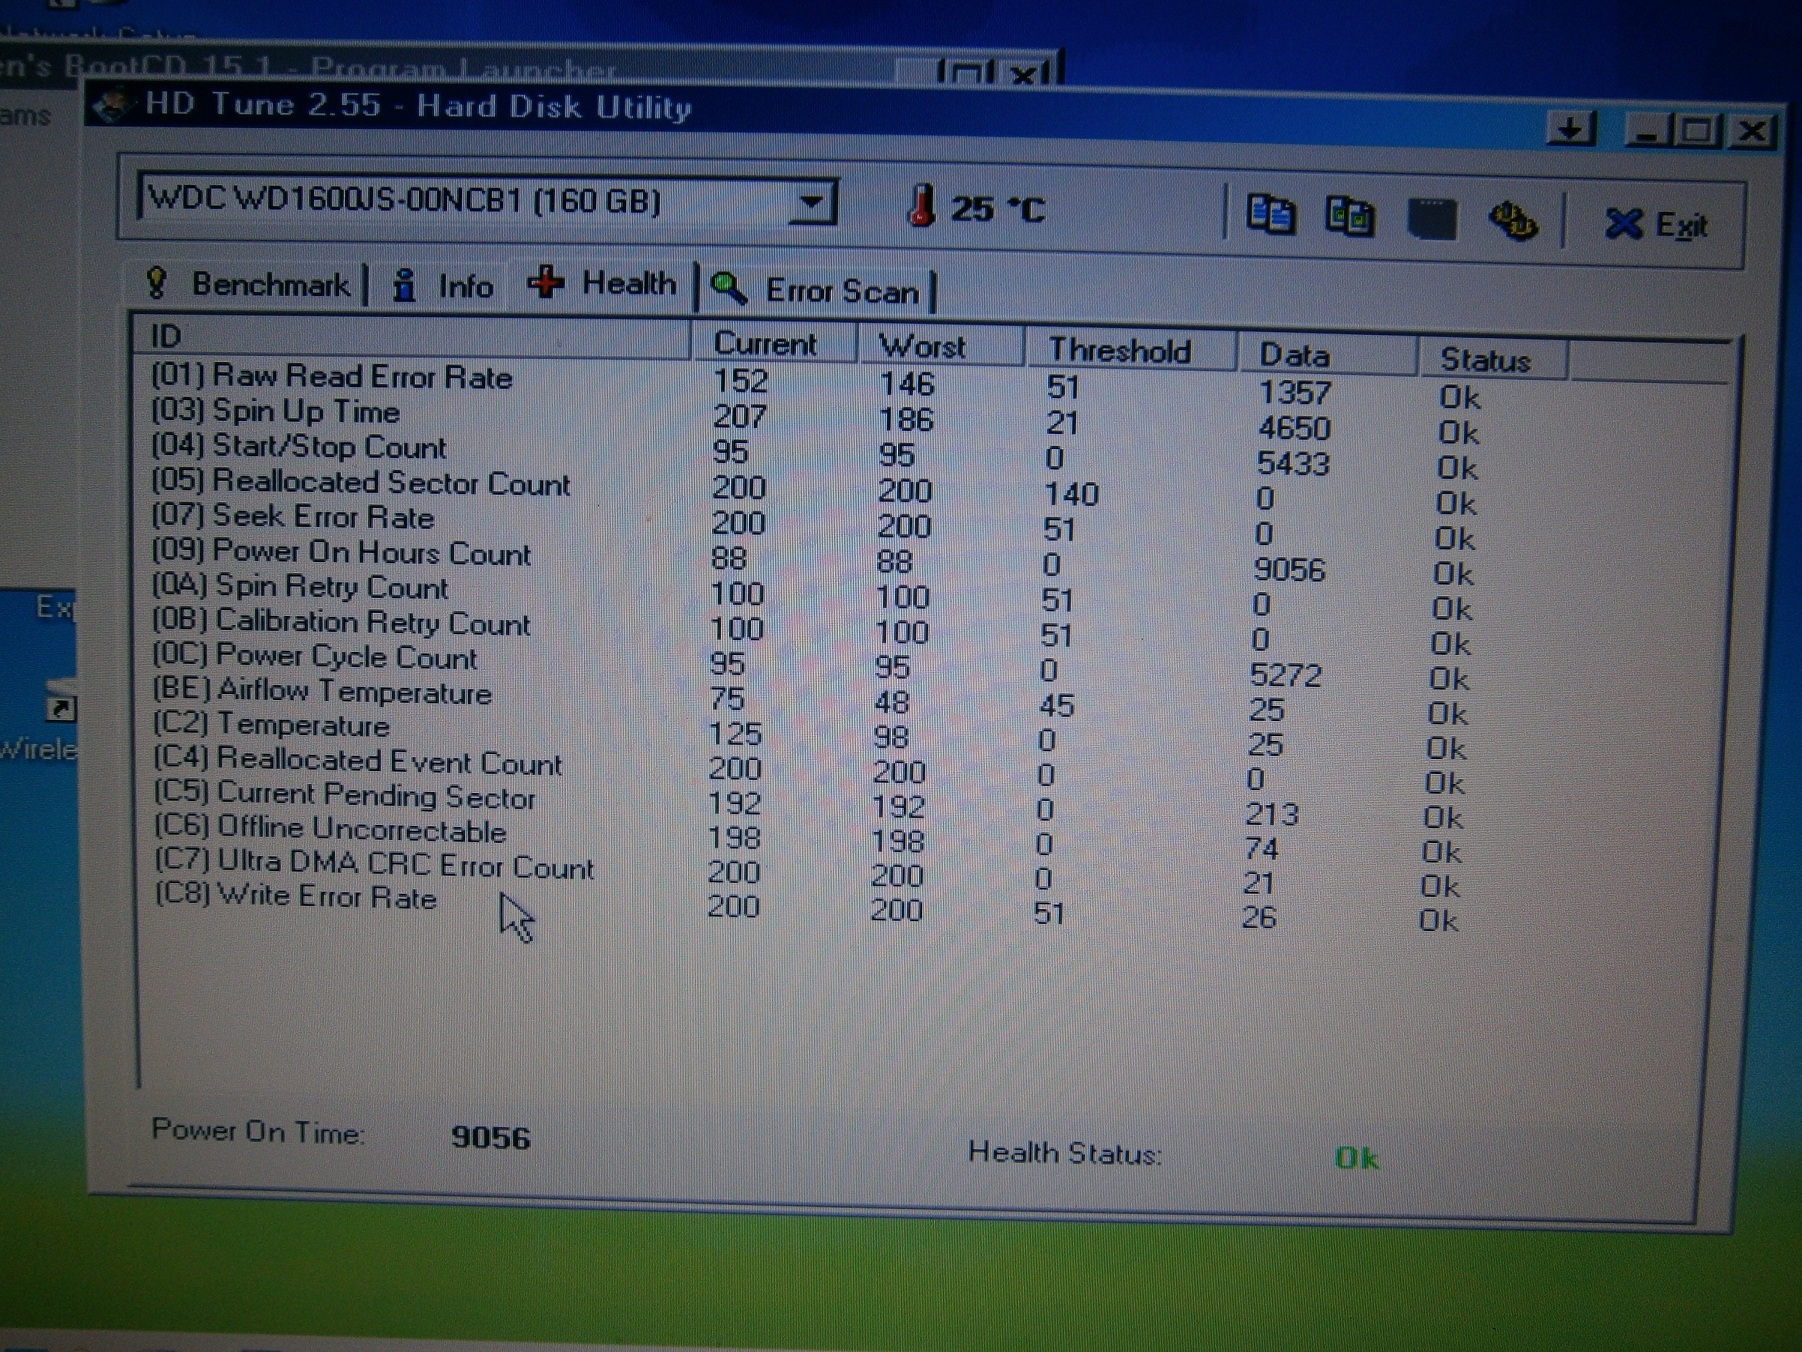Exit HD Tune with the Exit button
The width and height of the screenshot is (1802, 1352).
click(x=1656, y=224)
